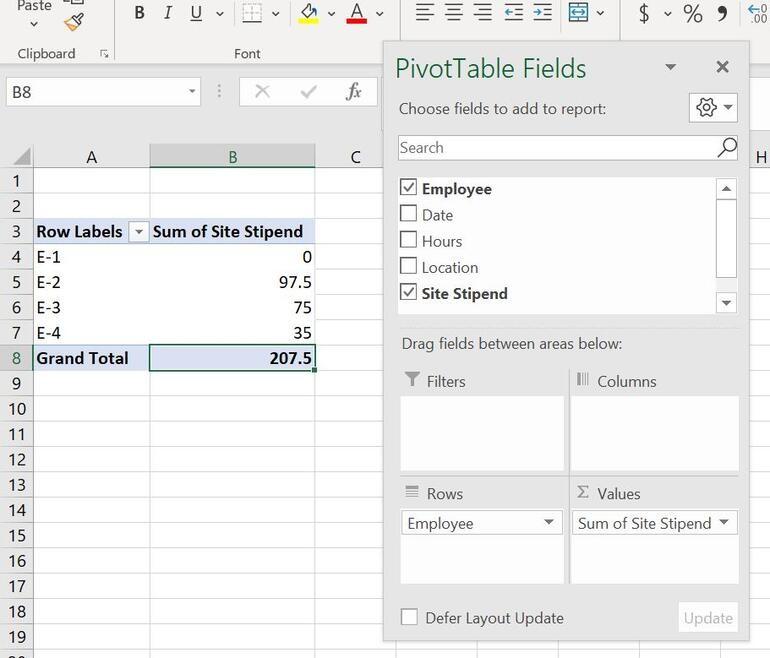Click the Format Painter brush
Viewport: 770px width, 658px height.
pos(73,21)
